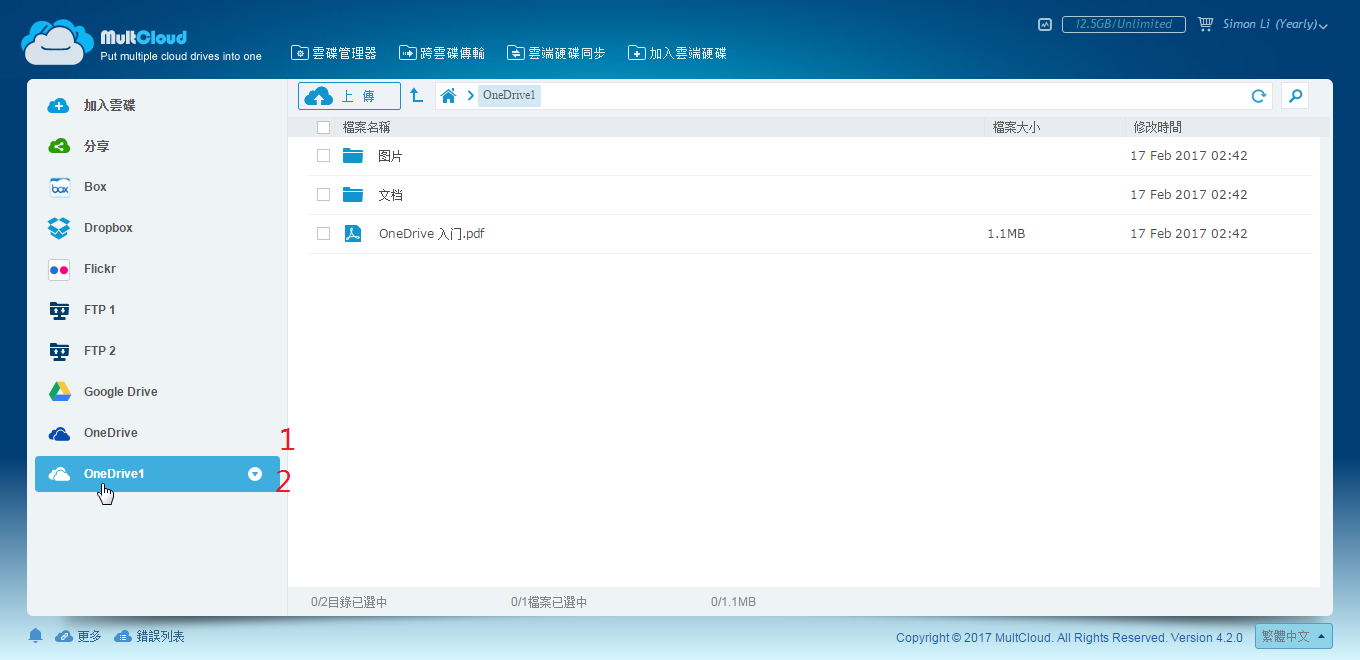Open the 图片 folder name
The image size is (1360, 660).
click(391, 156)
